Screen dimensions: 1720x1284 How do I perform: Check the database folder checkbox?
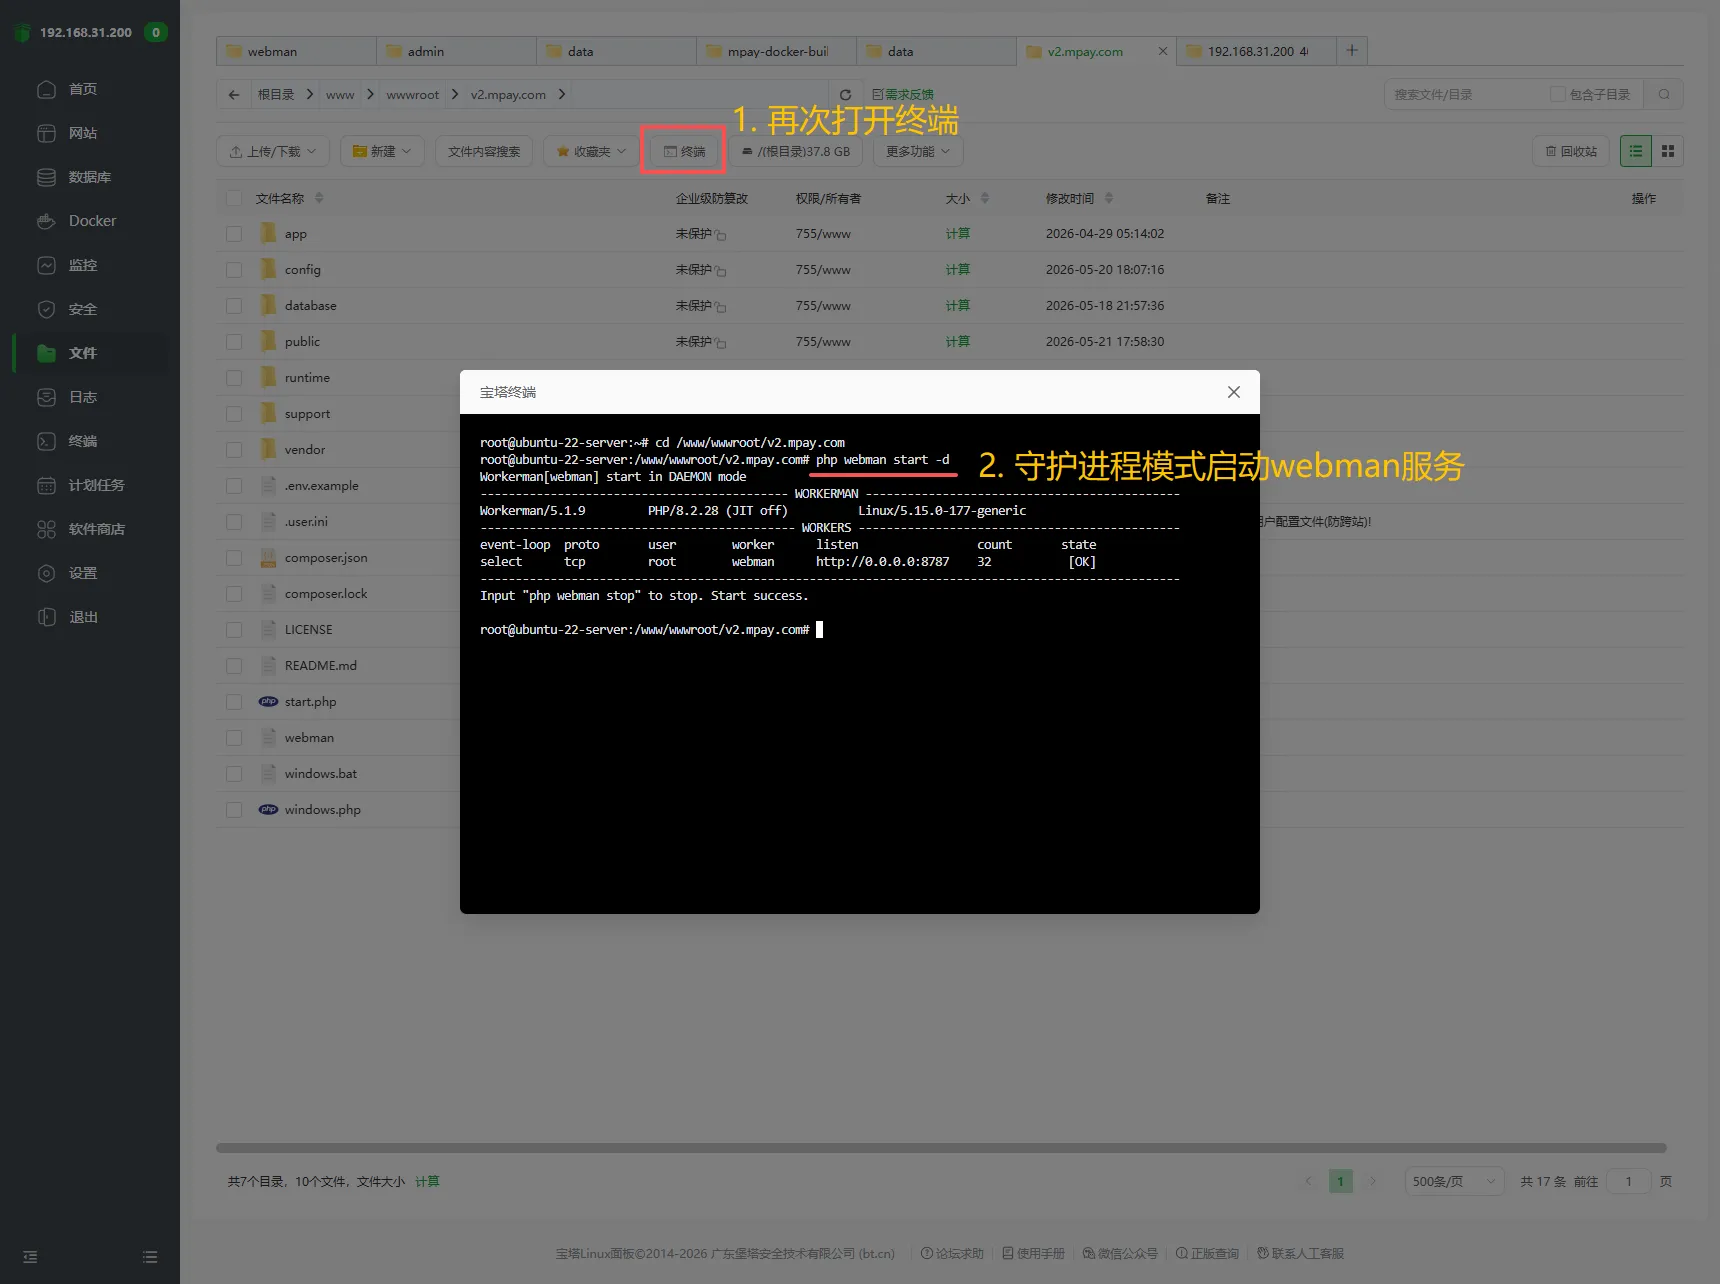coord(234,306)
